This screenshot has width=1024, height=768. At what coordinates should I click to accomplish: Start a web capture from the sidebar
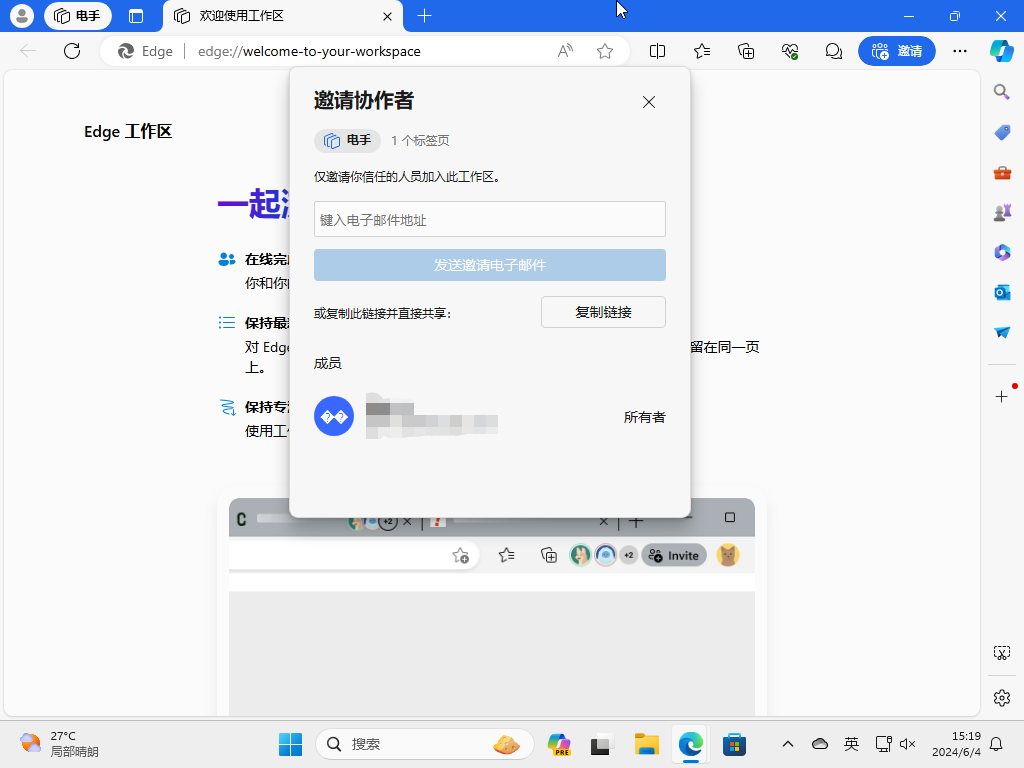[1001, 652]
